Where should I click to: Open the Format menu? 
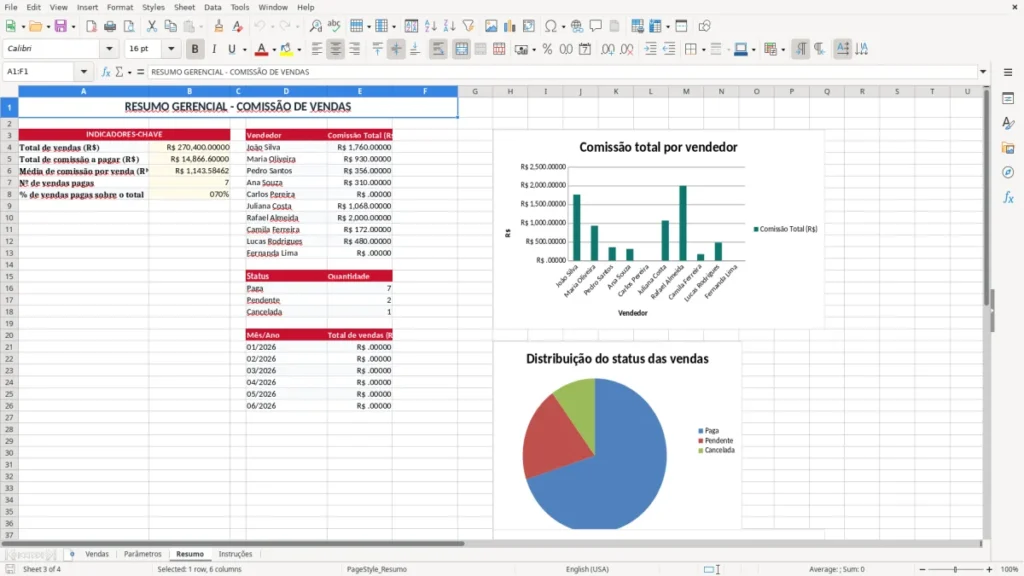(x=120, y=7)
